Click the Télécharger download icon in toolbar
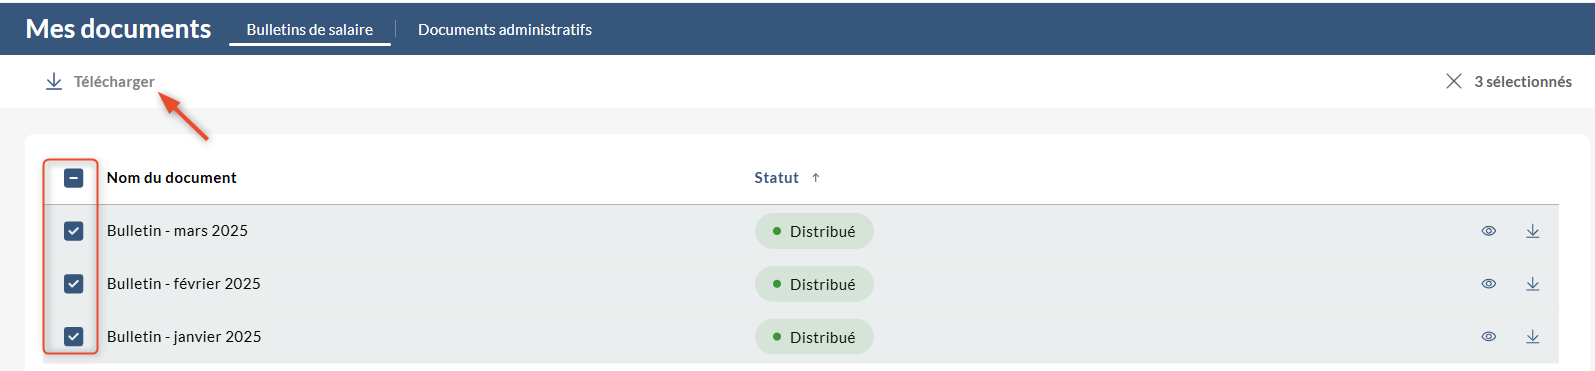 [x=54, y=82]
